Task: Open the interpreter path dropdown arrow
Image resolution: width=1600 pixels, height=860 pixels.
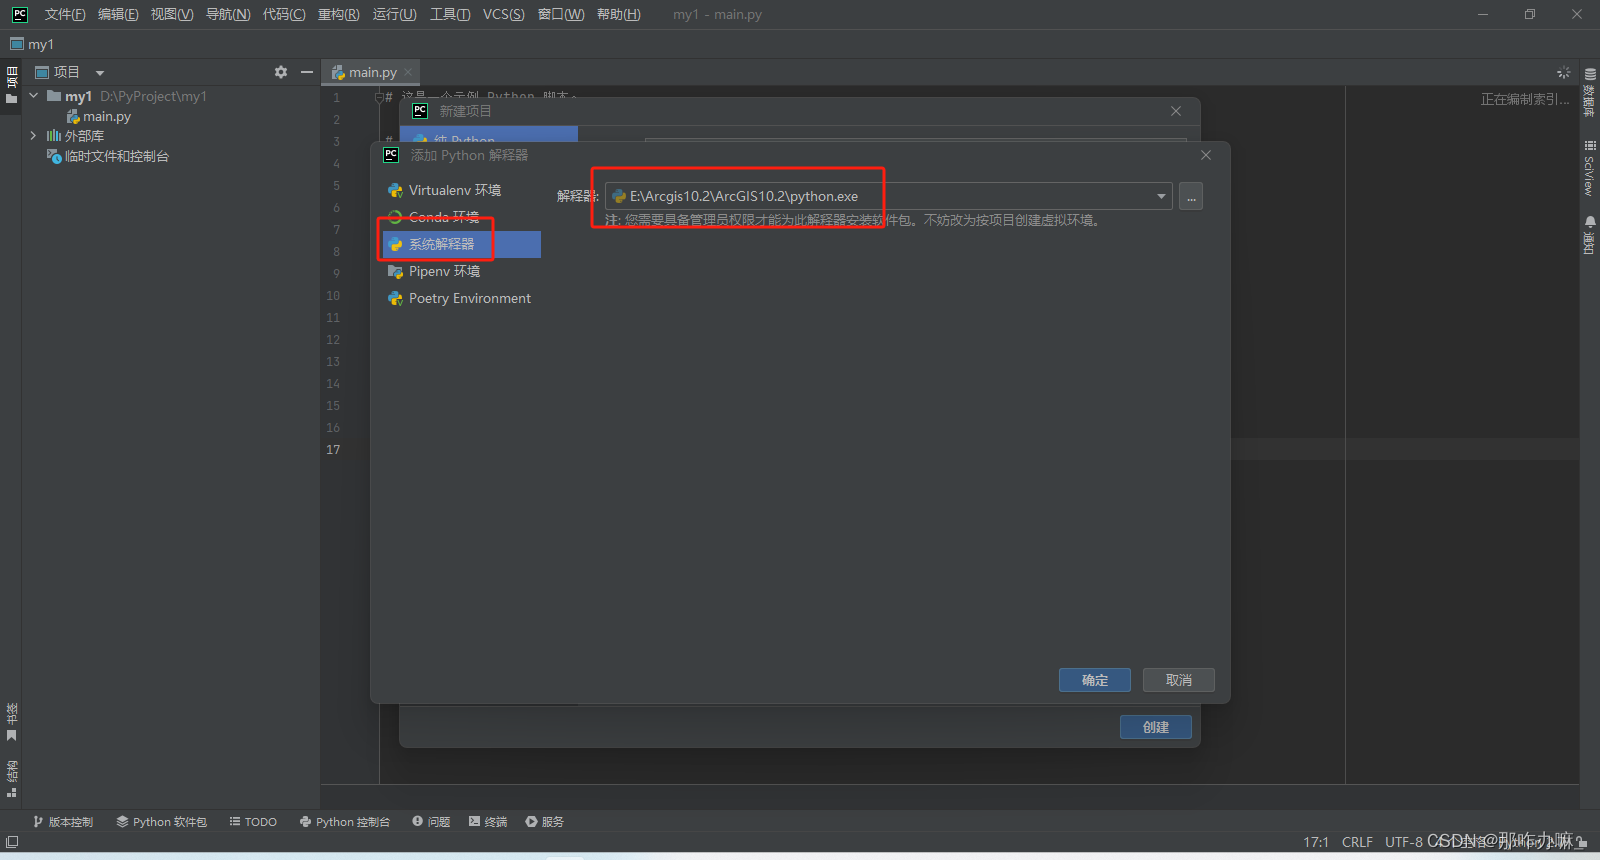Action: point(1161,196)
